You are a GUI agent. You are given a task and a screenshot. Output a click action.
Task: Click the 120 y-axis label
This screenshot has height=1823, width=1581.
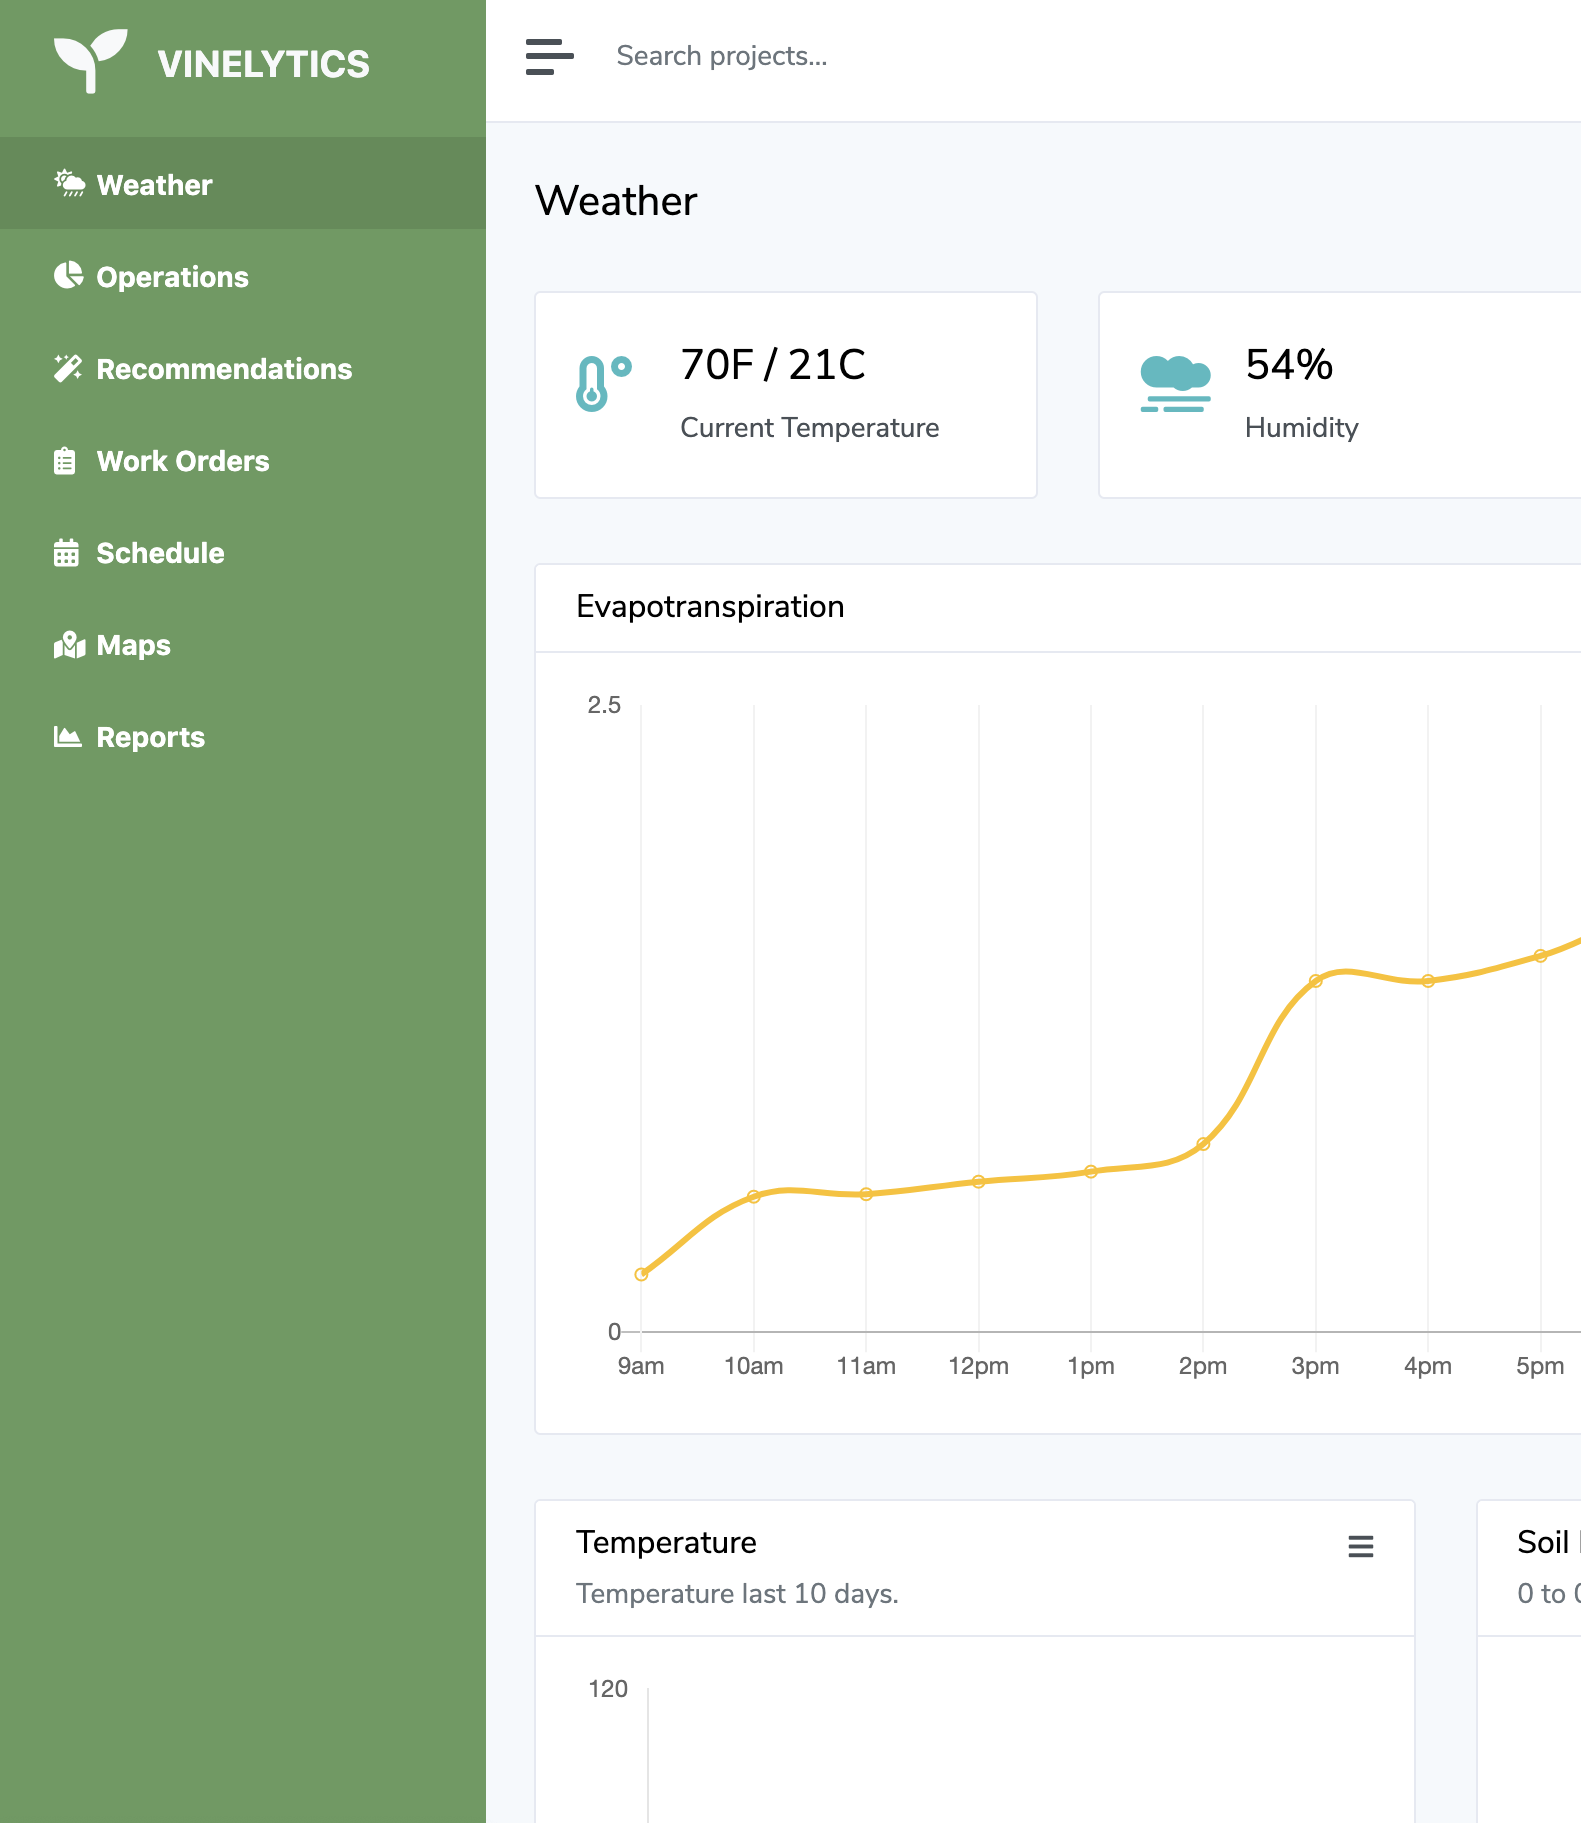coord(608,1689)
